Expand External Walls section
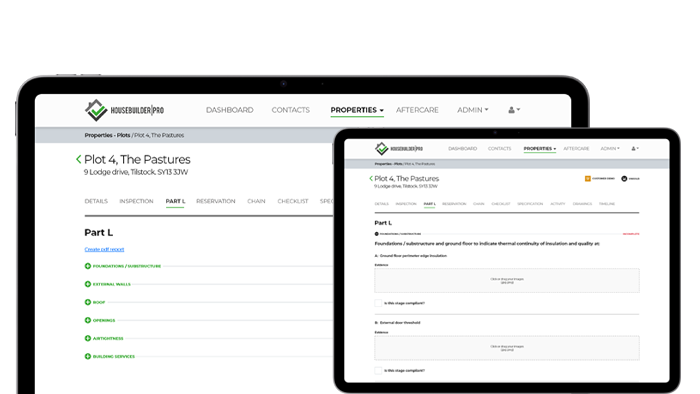 (x=108, y=284)
